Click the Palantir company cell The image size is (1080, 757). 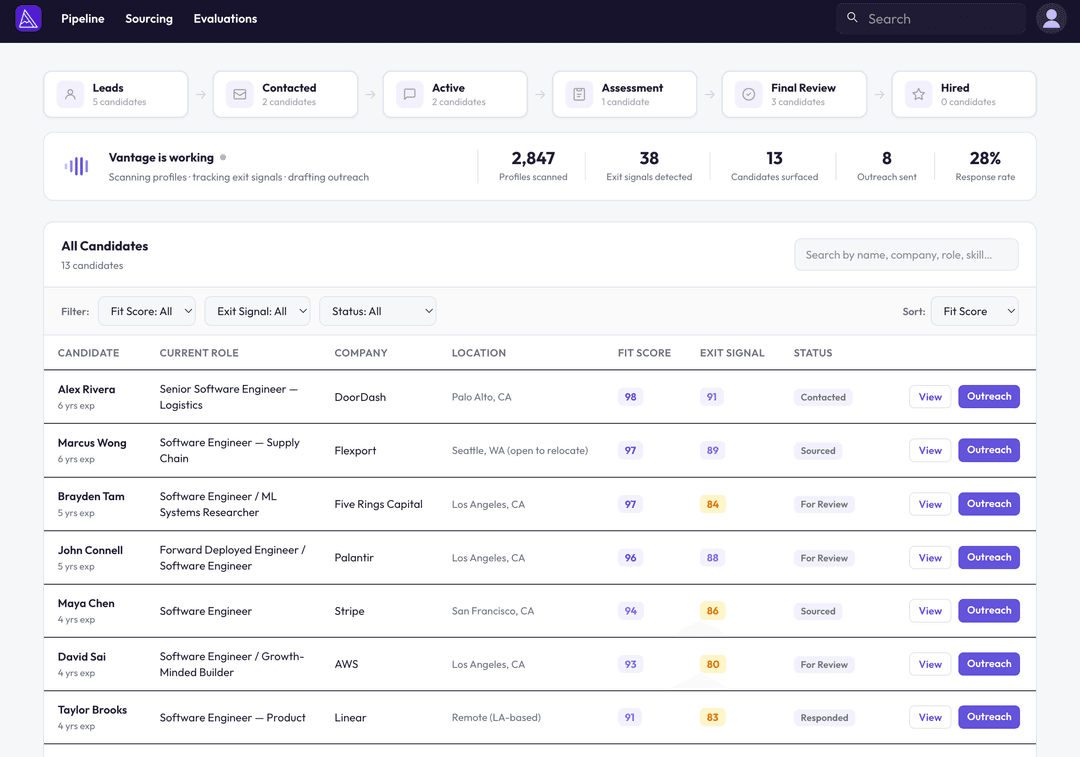pos(354,558)
